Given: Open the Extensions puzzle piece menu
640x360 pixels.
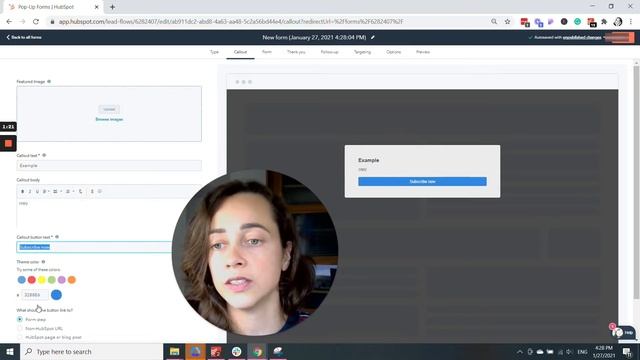Looking at the screenshot, I should click(604, 22).
